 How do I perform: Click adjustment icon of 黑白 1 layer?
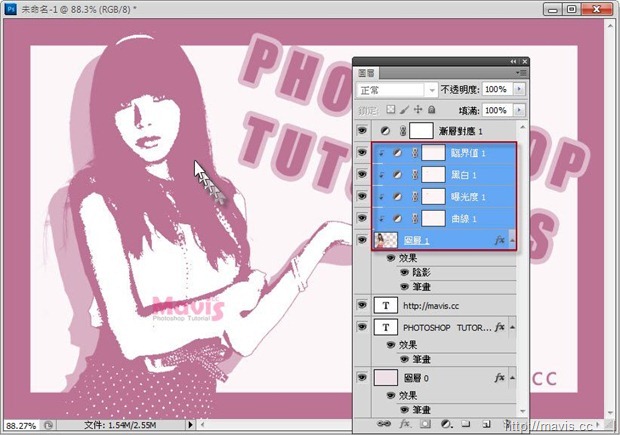(397, 175)
